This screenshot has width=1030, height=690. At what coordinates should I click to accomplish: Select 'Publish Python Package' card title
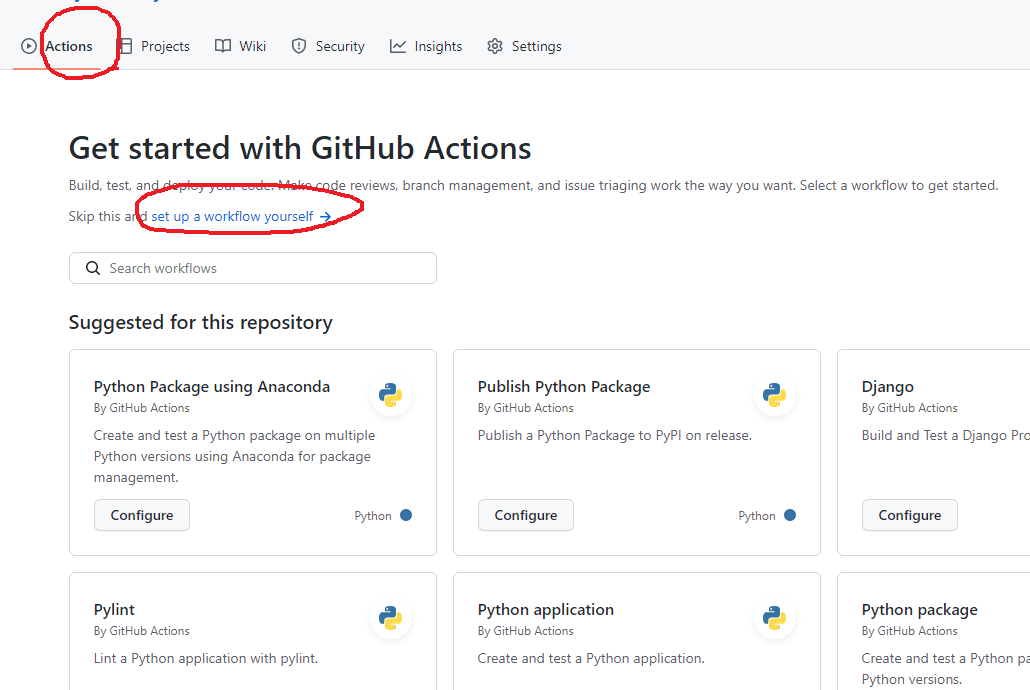(564, 386)
